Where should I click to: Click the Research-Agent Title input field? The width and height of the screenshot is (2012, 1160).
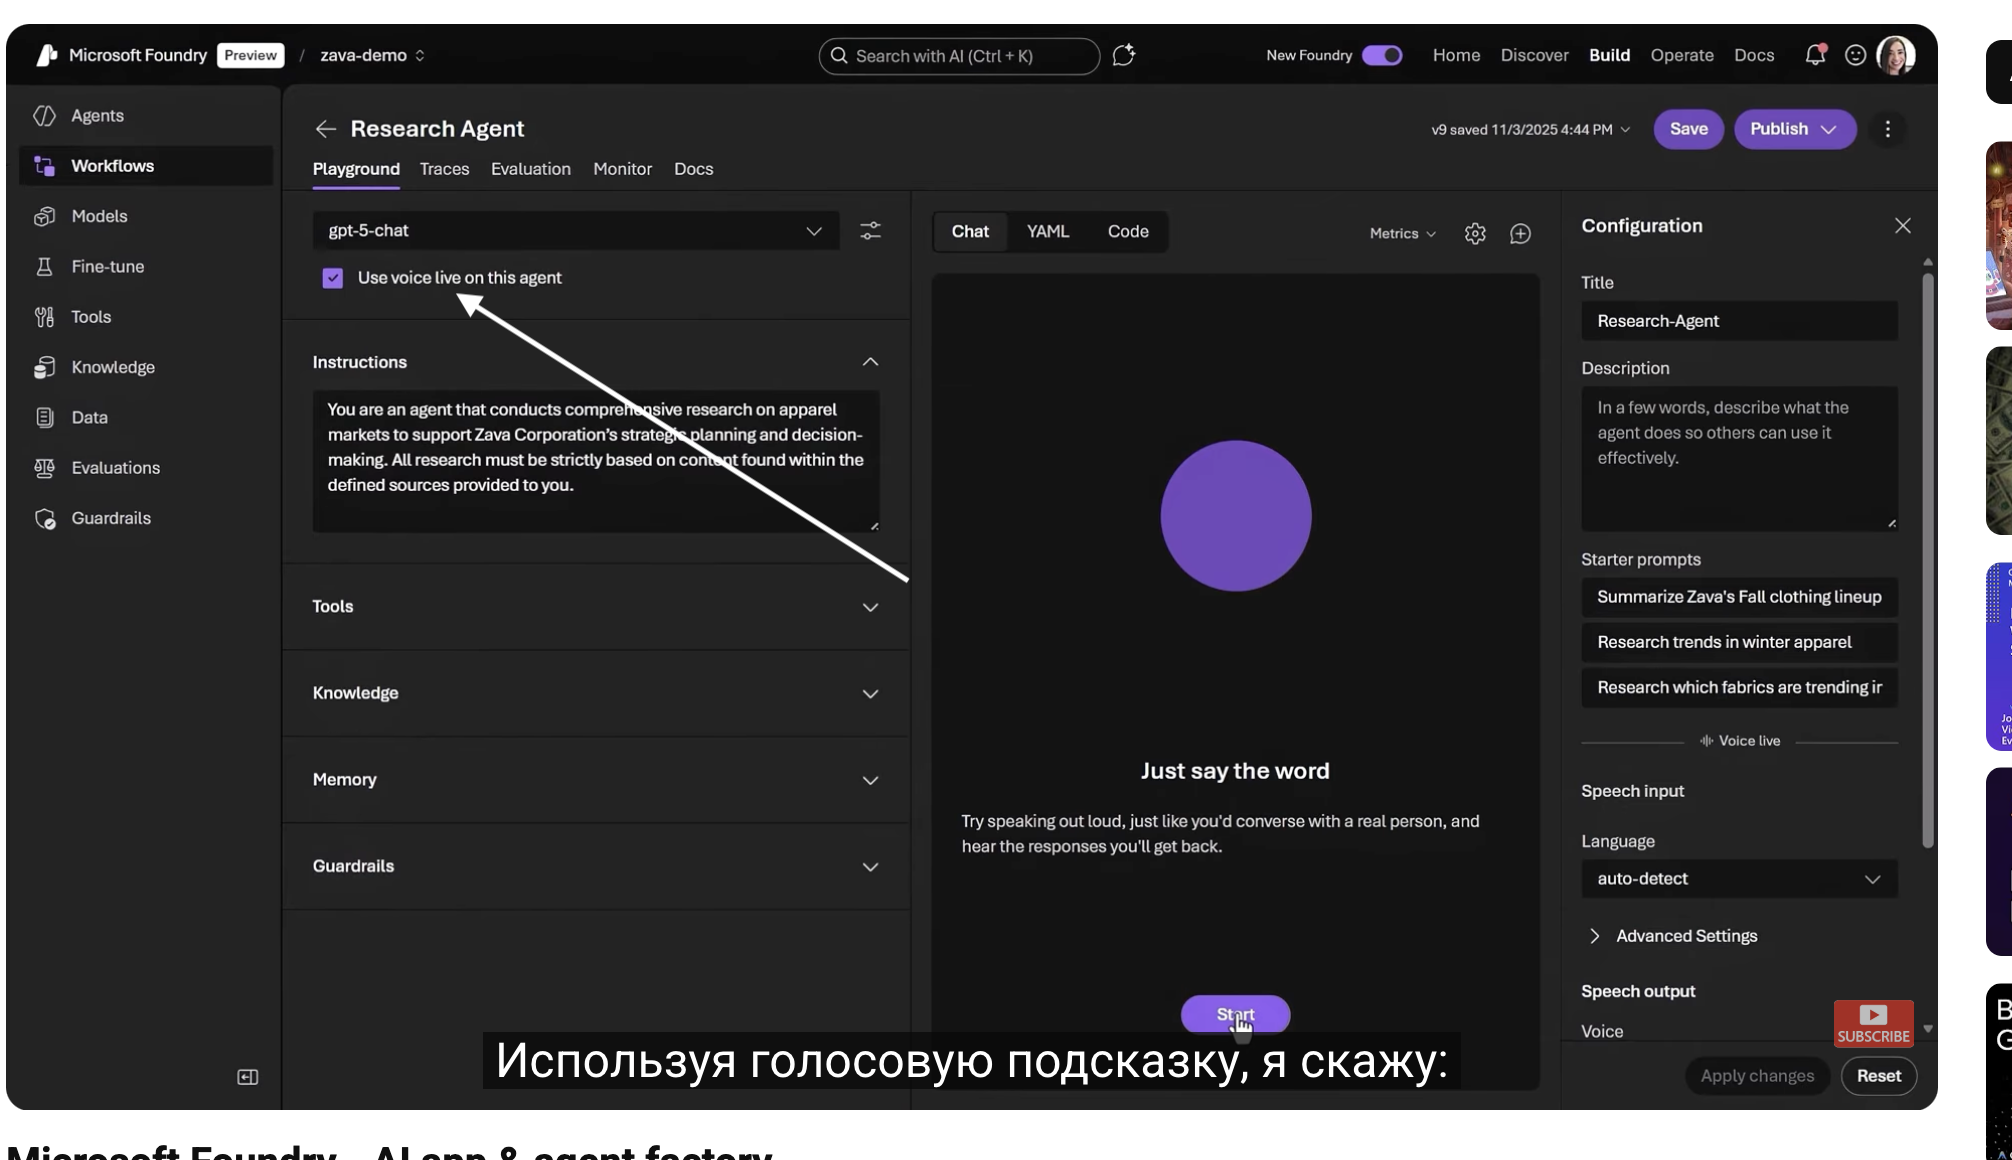pos(1738,321)
